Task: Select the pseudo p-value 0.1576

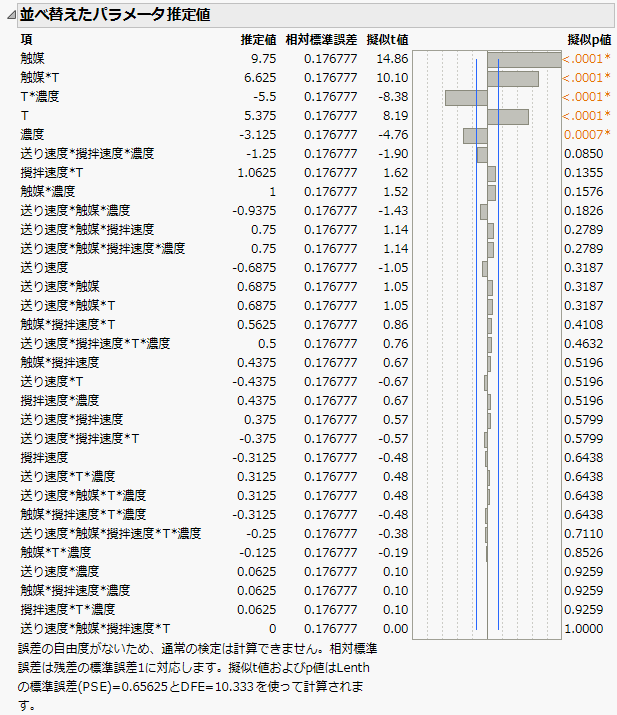Action: pos(584,192)
